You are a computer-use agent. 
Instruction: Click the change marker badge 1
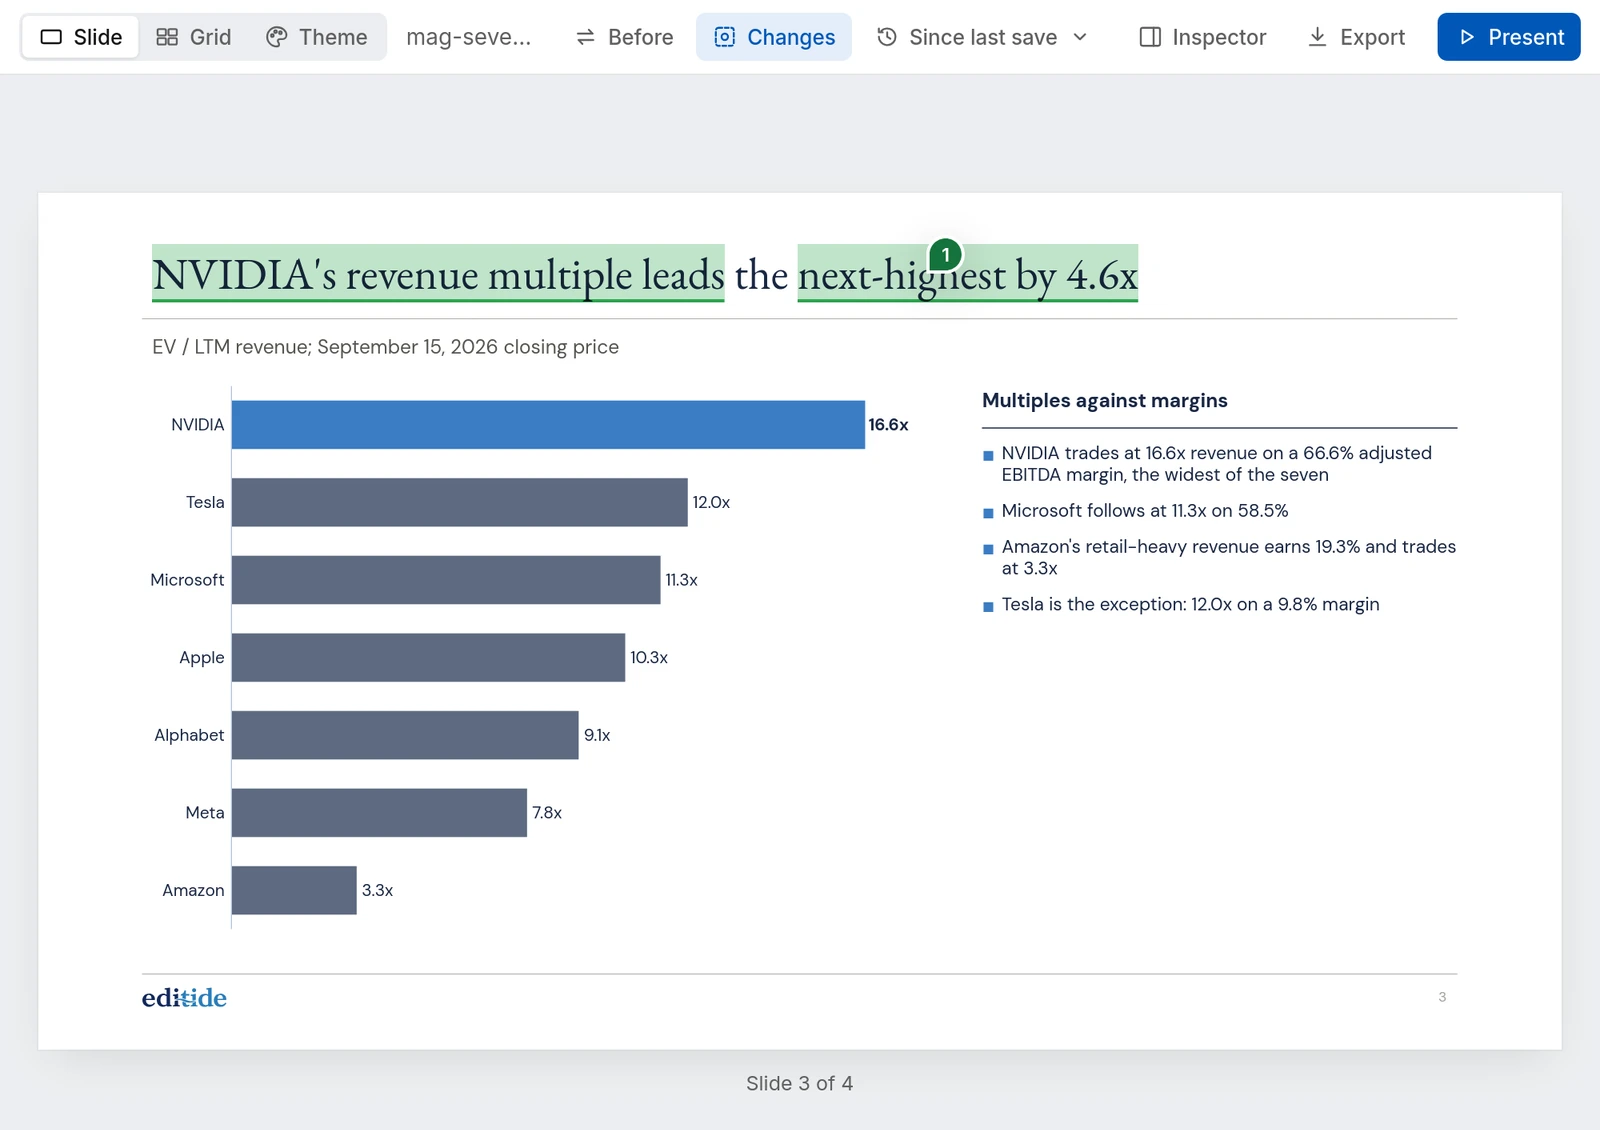click(946, 255)
